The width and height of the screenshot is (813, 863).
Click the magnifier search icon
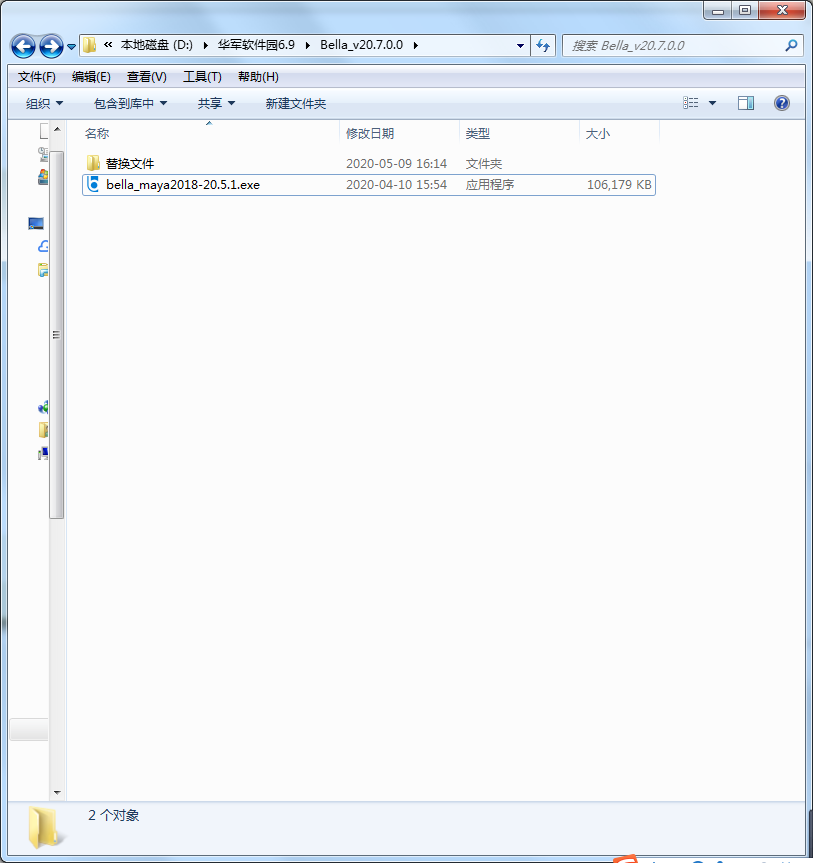click(x=792, y=46)
